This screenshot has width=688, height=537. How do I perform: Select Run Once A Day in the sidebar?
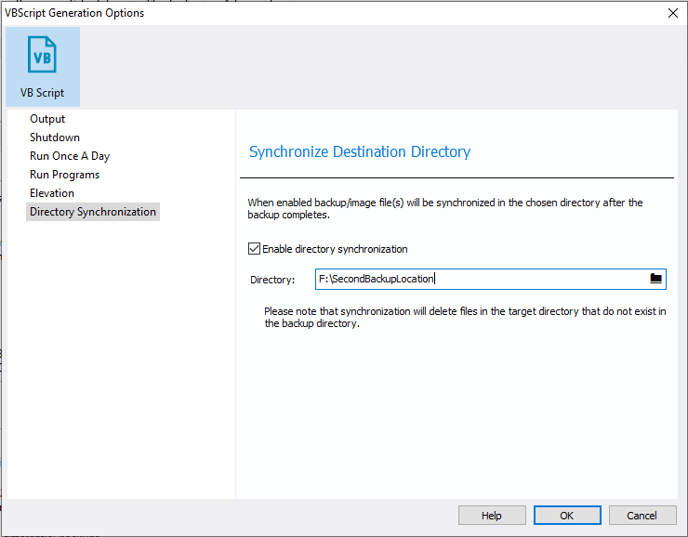[69, 156]
